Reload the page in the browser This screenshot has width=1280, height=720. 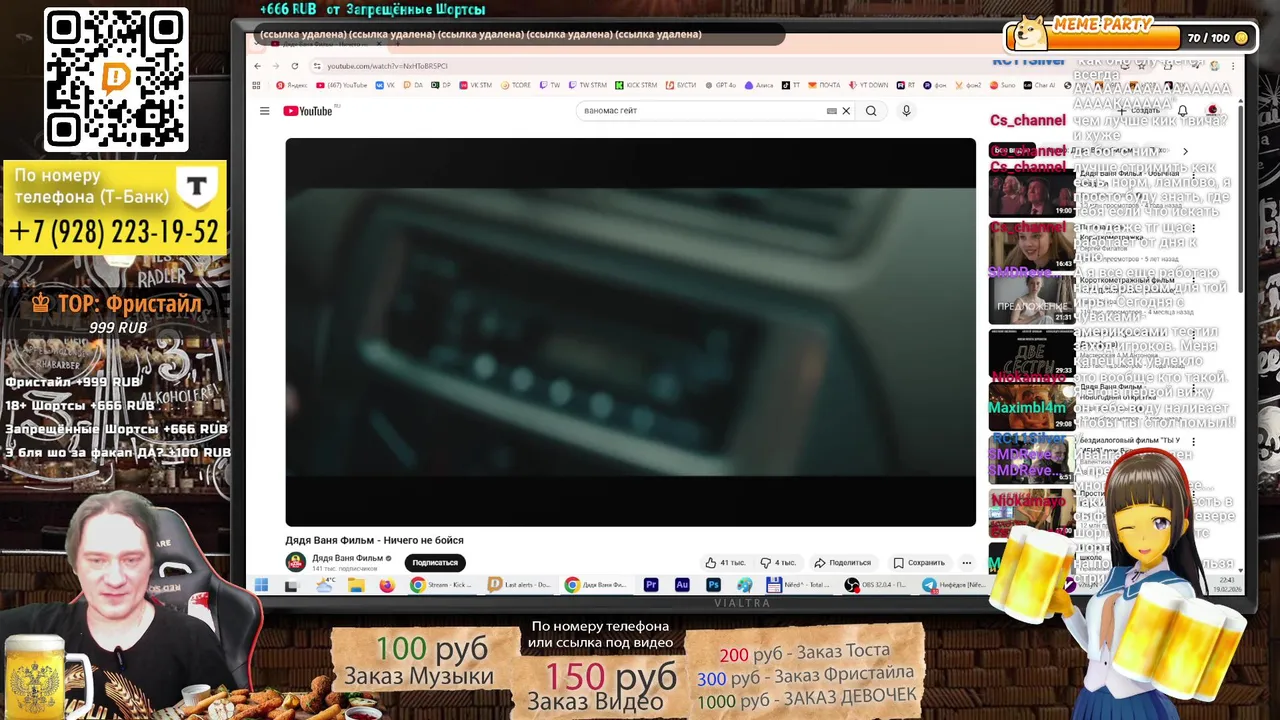click(x=295, y=66)
